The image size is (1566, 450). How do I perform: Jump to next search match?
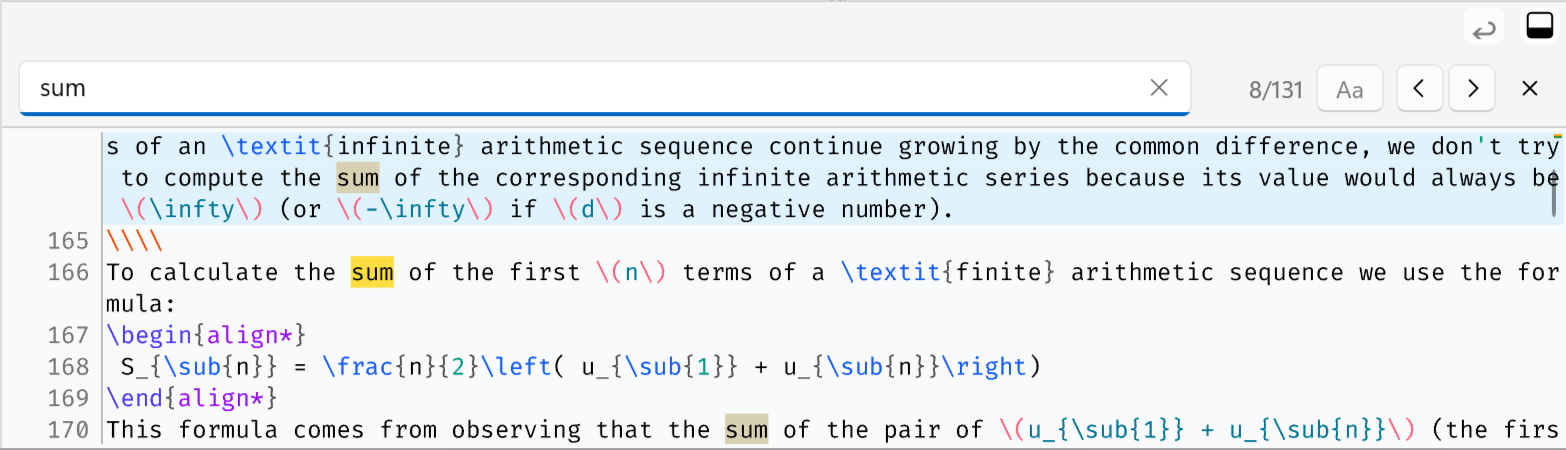(1472, 88)
